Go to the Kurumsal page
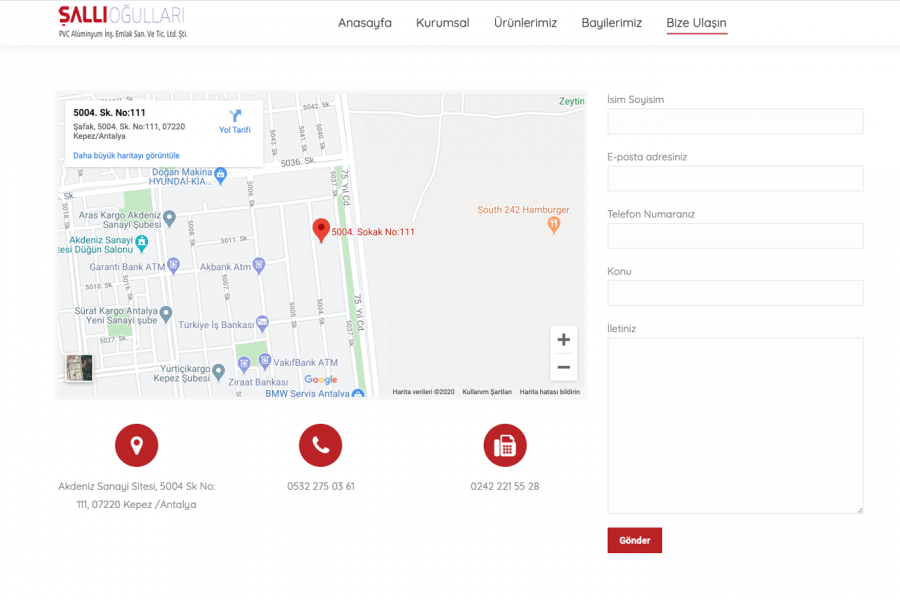The width and height of the screenshot is (900, 600). [442, 23]
